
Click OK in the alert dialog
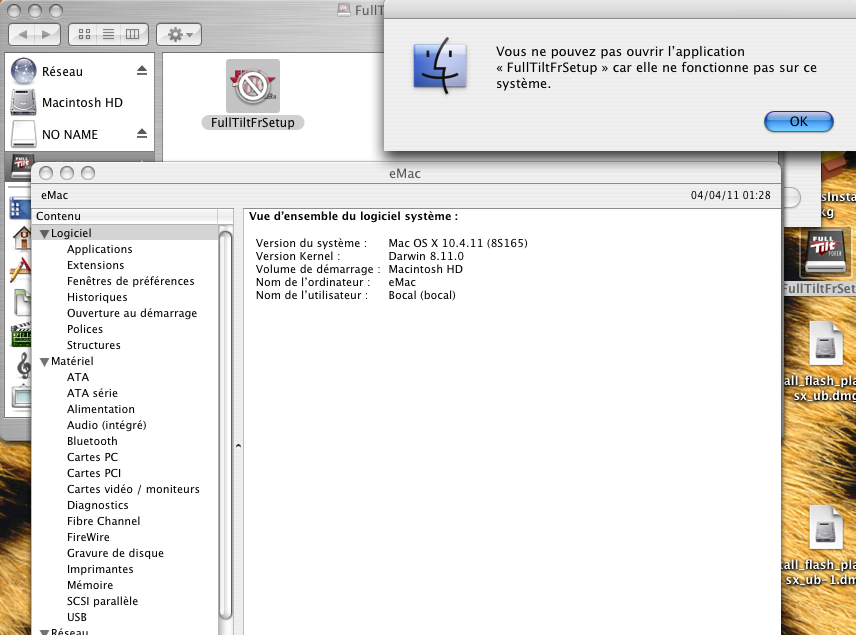coord(798,121)
